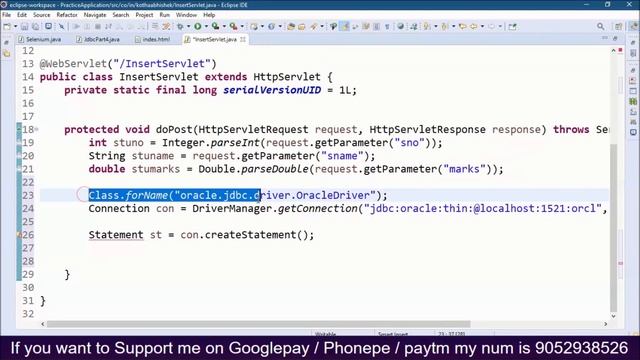Viewport: 640px width, 360px height.
Task: Click the External Tools run icon
Action: pos(233,27)
